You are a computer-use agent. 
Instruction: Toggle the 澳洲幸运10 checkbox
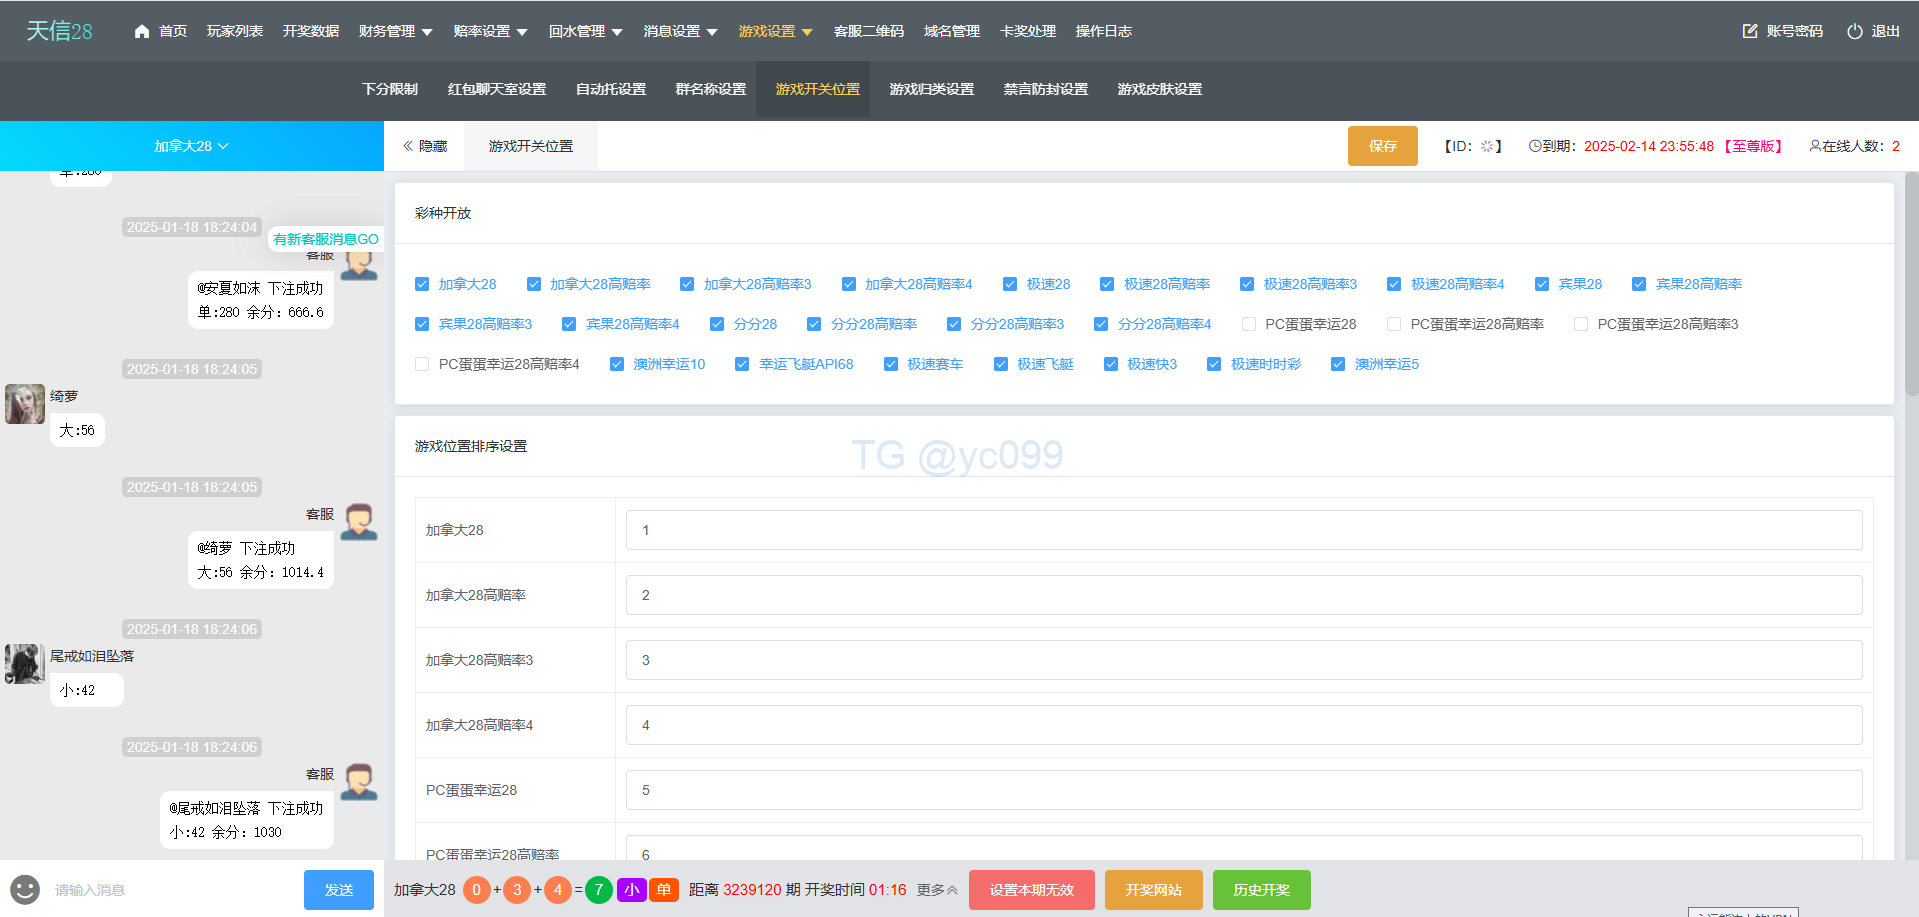tap(617, 364)
